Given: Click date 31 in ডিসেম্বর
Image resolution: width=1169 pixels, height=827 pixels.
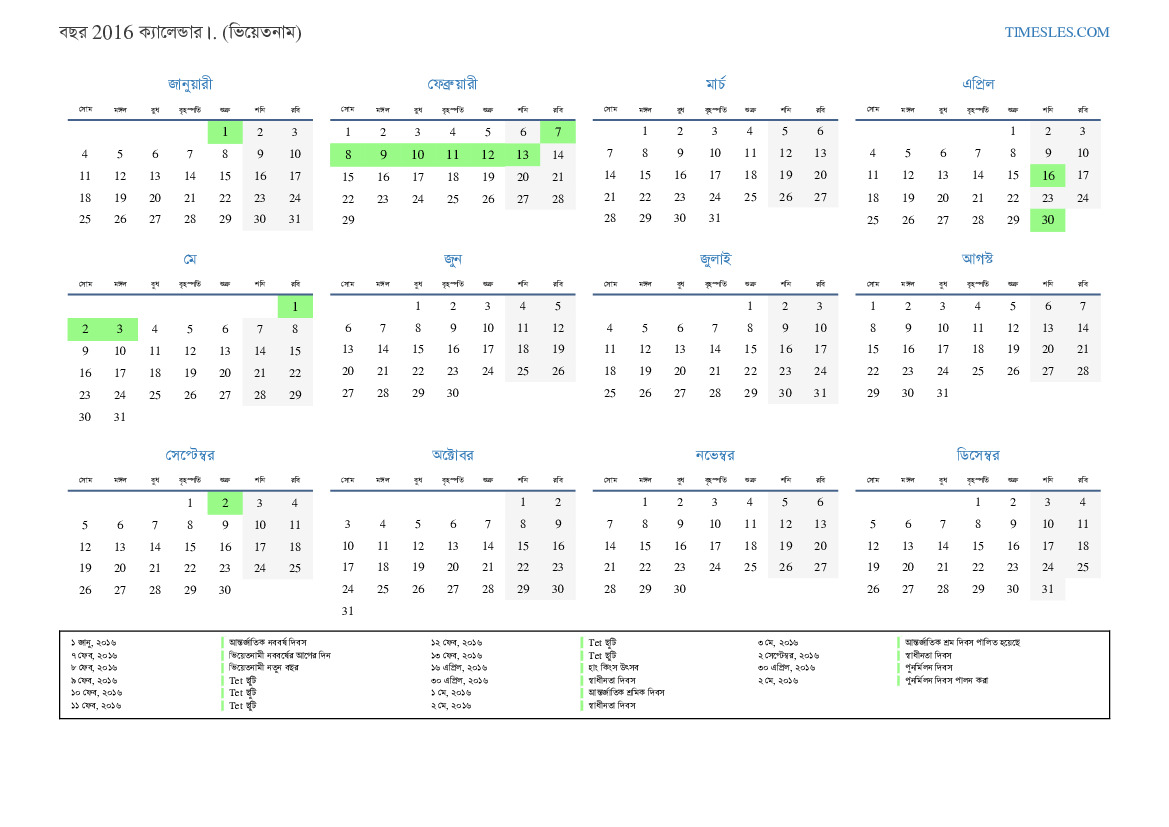Looking at the screenshot, I should (x=1047, y=589).
